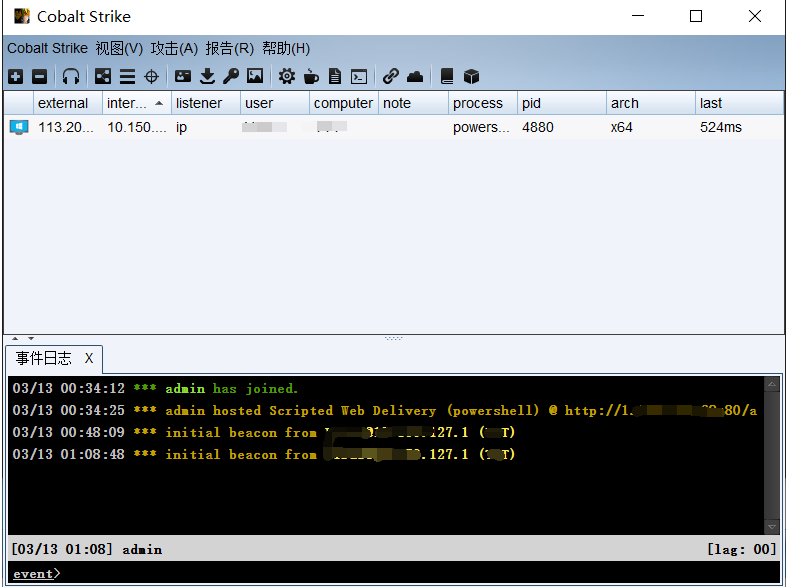Open keystrokes key icon
Screen dimensions: 787x587
tap(231, 76)
